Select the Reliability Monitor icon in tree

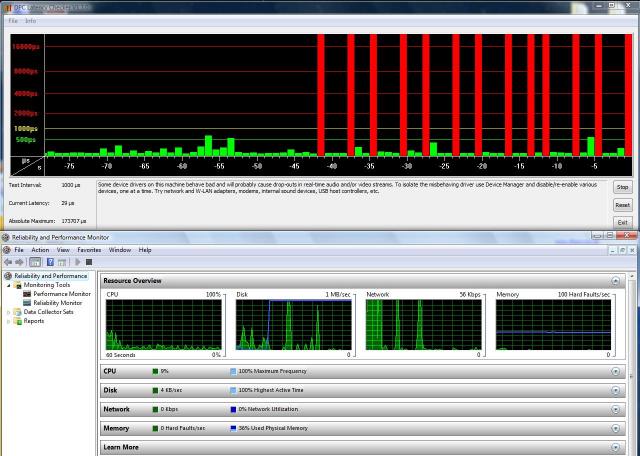coord(27,303)
